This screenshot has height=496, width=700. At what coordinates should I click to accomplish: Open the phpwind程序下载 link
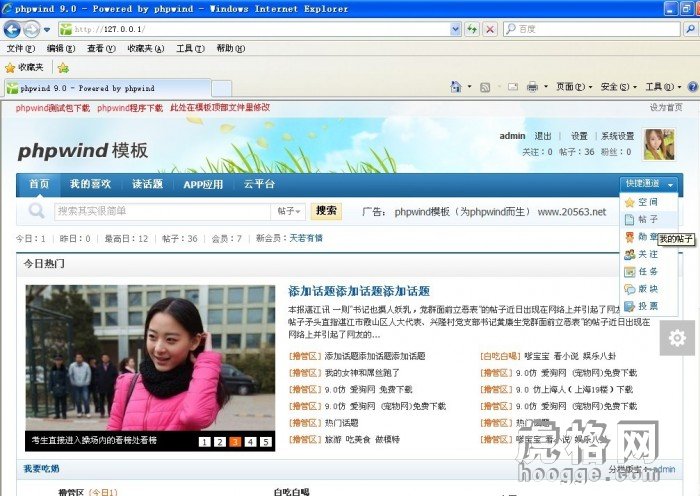(130, 108)
